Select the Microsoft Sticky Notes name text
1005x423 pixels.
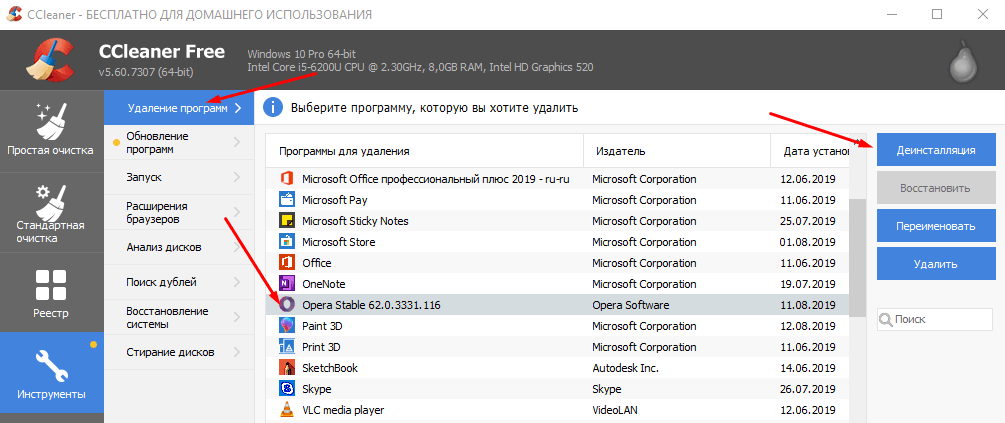[355, 221]
